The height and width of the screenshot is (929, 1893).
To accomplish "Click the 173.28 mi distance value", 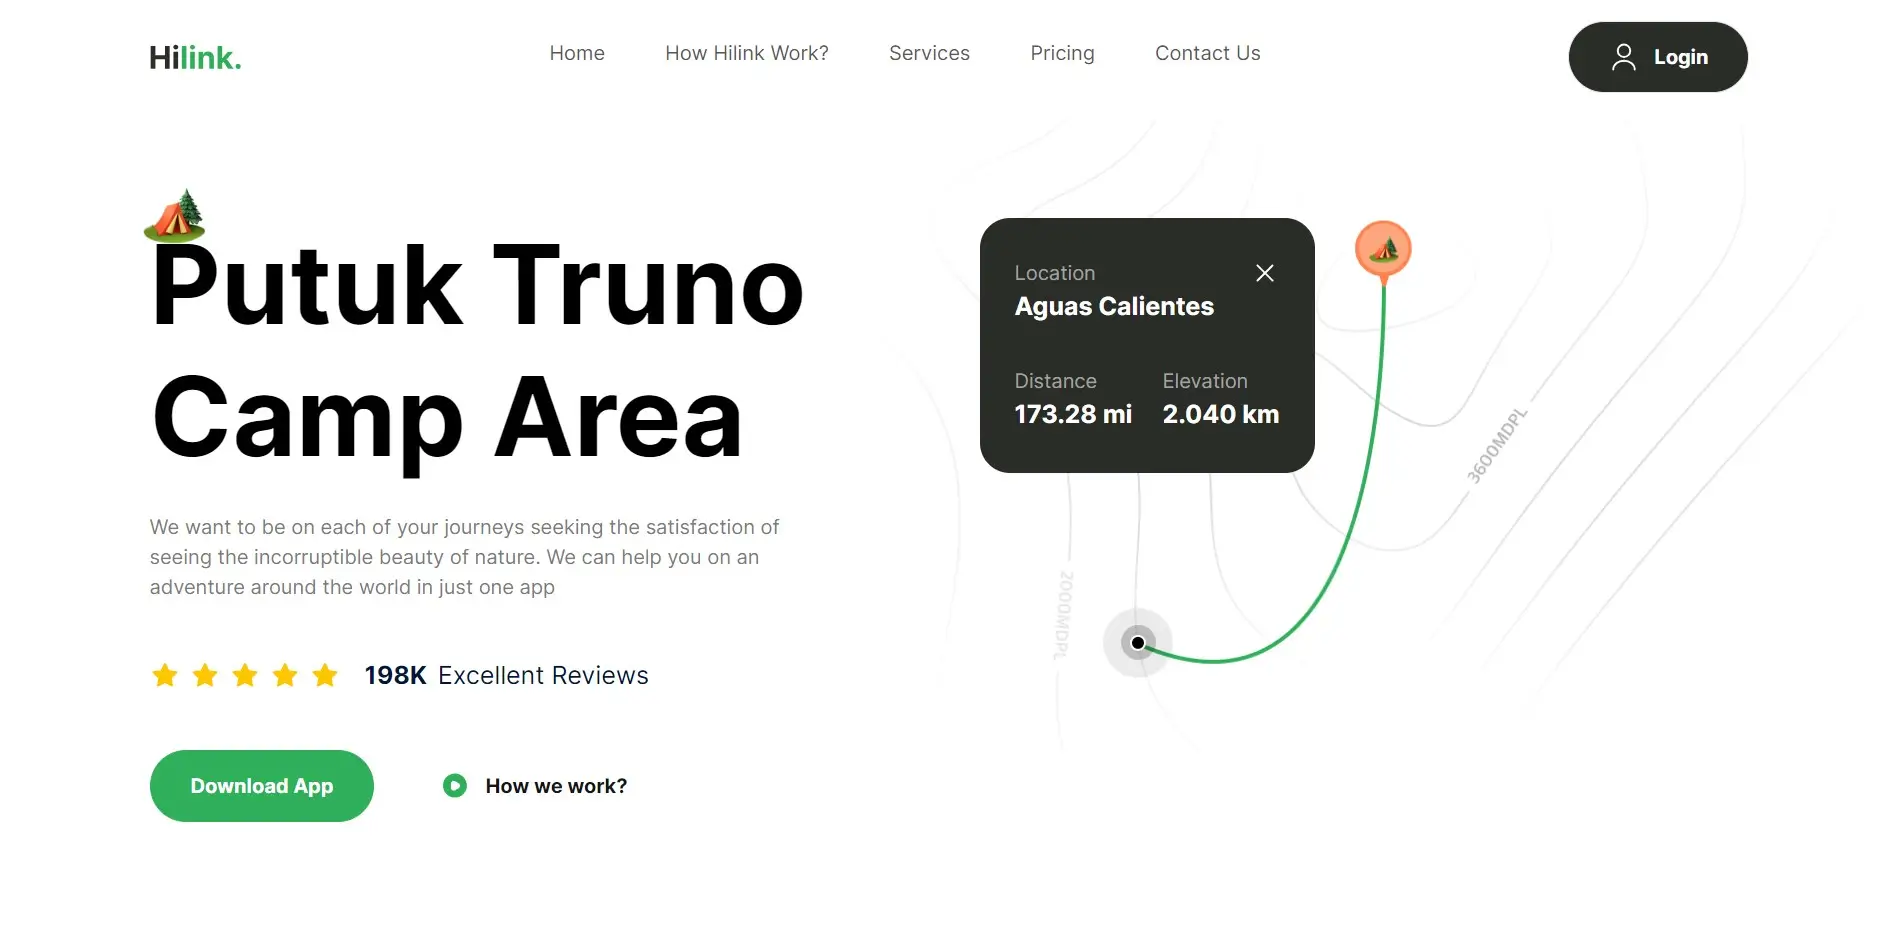I will pos(1073,414).
